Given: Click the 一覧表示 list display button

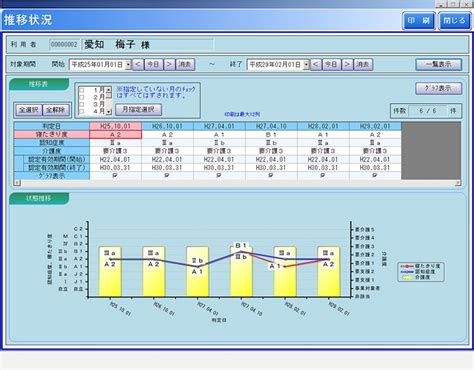Looking at the screenshot, I should 439,64.
